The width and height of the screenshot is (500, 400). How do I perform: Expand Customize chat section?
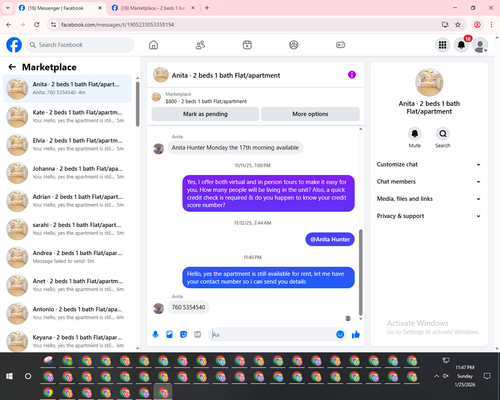[429, 164]
